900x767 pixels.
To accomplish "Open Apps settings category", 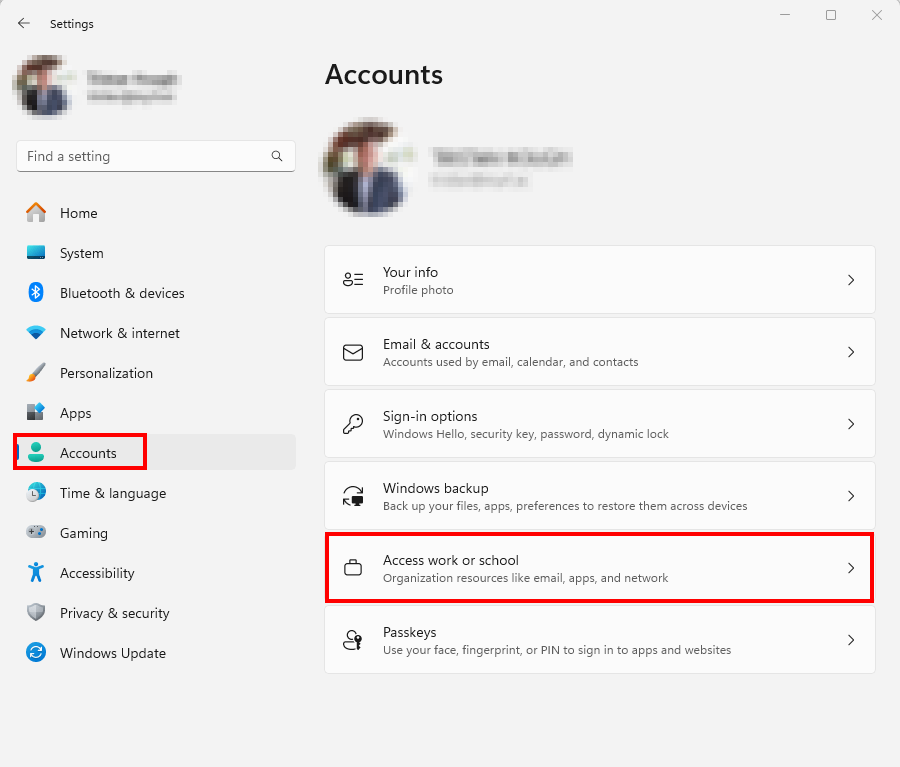I will click(x=156, y=413).
